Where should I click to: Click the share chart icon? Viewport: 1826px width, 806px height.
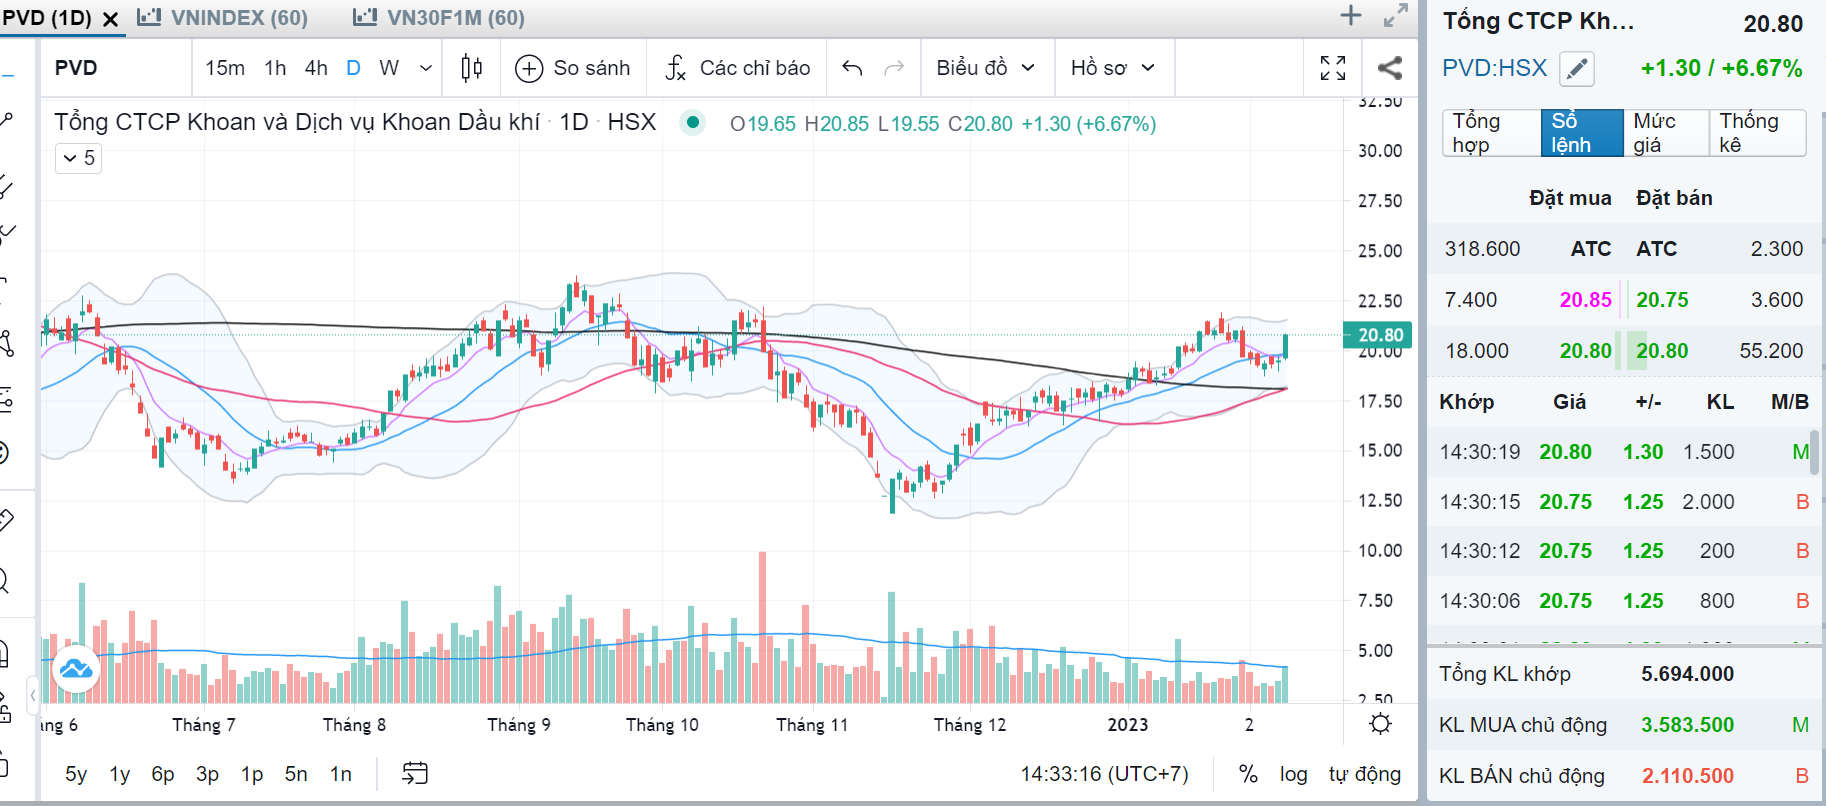pyautogui.click(x=1389, y=68)
